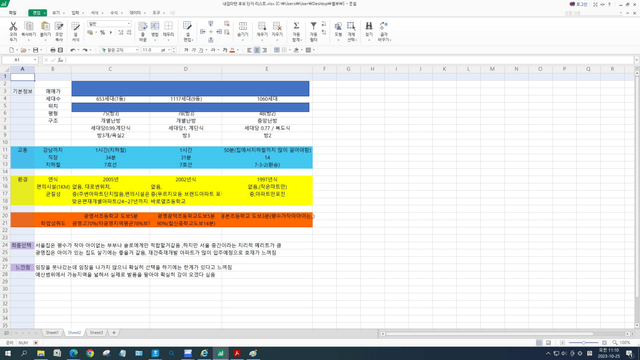Add a new sheet with plus button
Viewport: 640px width, 360px height.
click(114, 333)
